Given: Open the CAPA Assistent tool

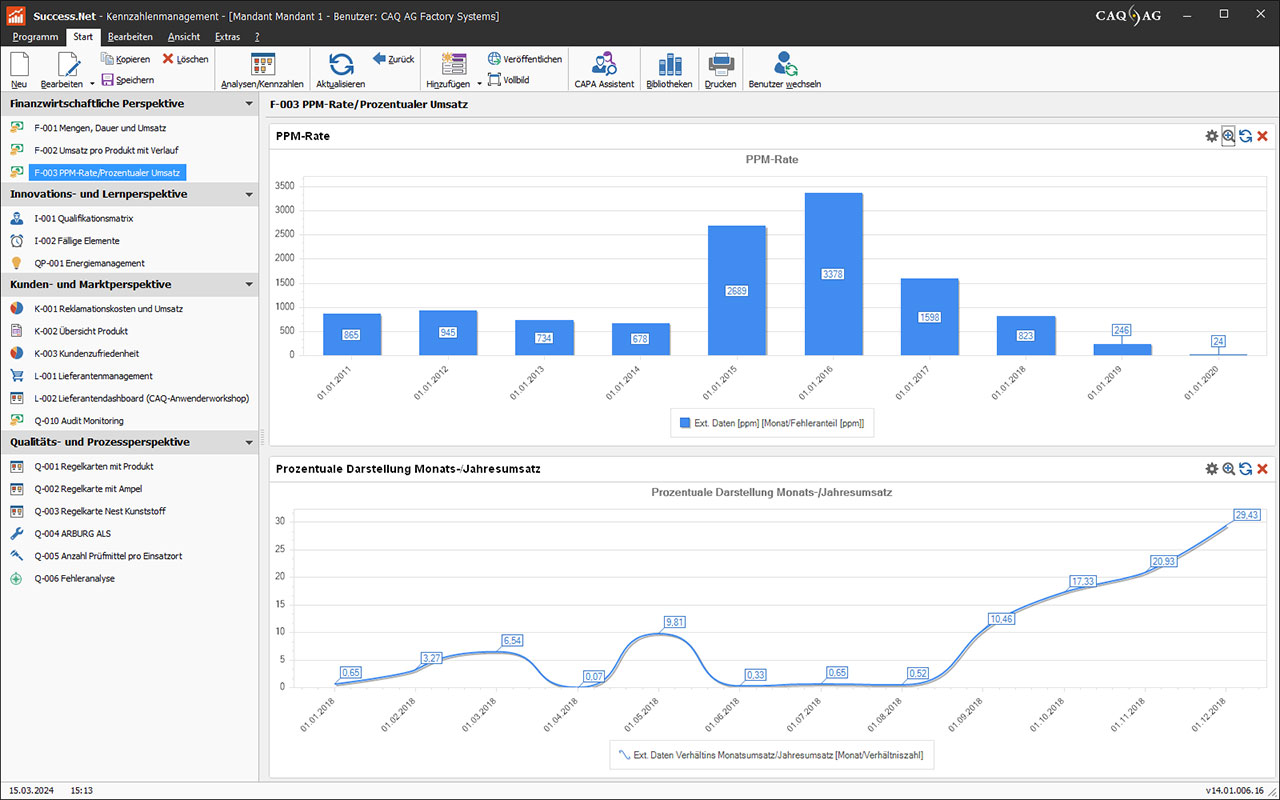Looking at the screenshot, I should 603,65.
